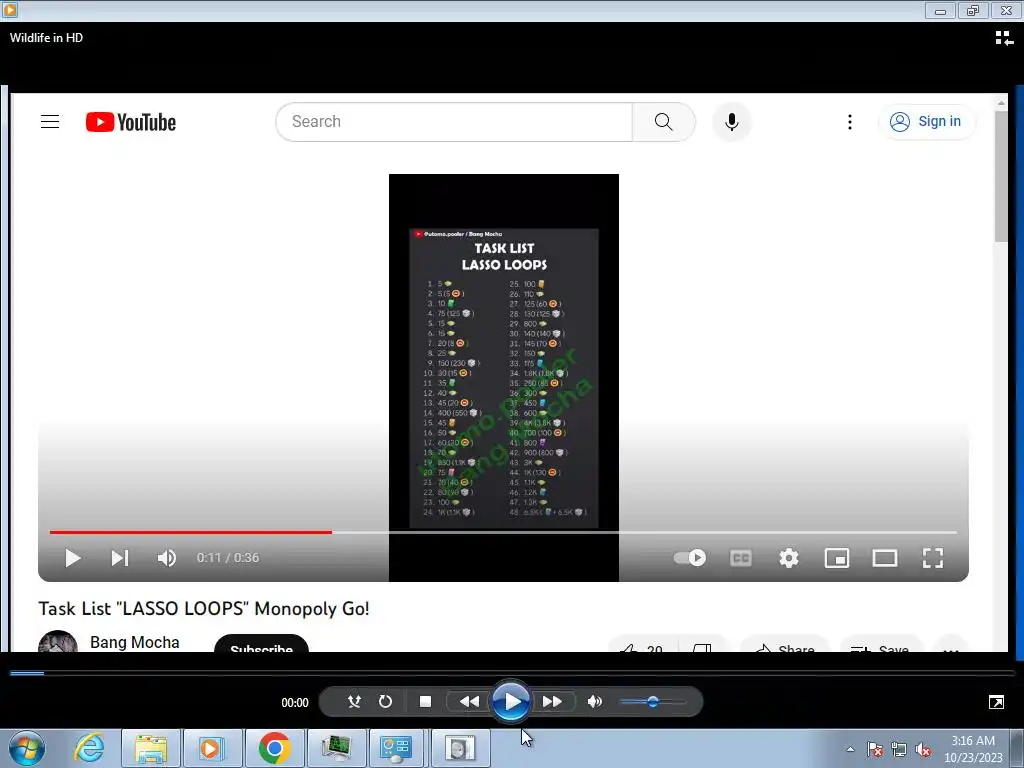Stop playback in Media Player
1024x768 pixels.
point(425,701)
